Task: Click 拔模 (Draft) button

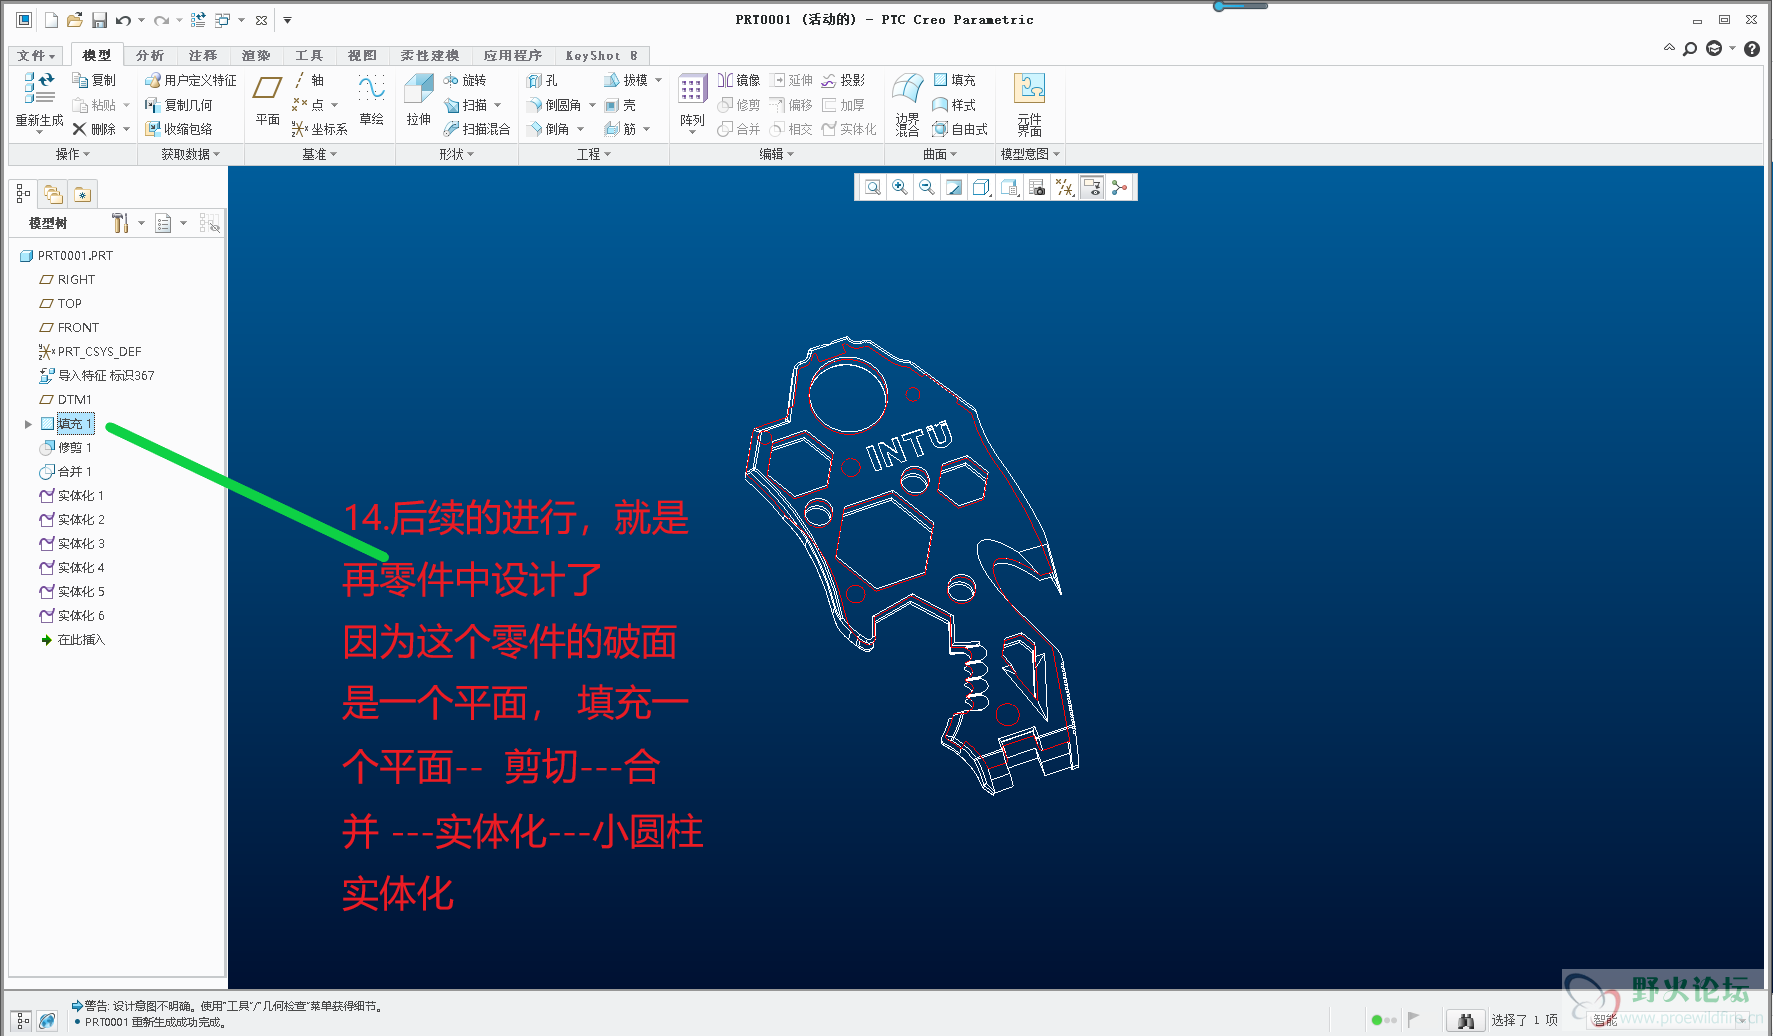Action: point(625,80)
